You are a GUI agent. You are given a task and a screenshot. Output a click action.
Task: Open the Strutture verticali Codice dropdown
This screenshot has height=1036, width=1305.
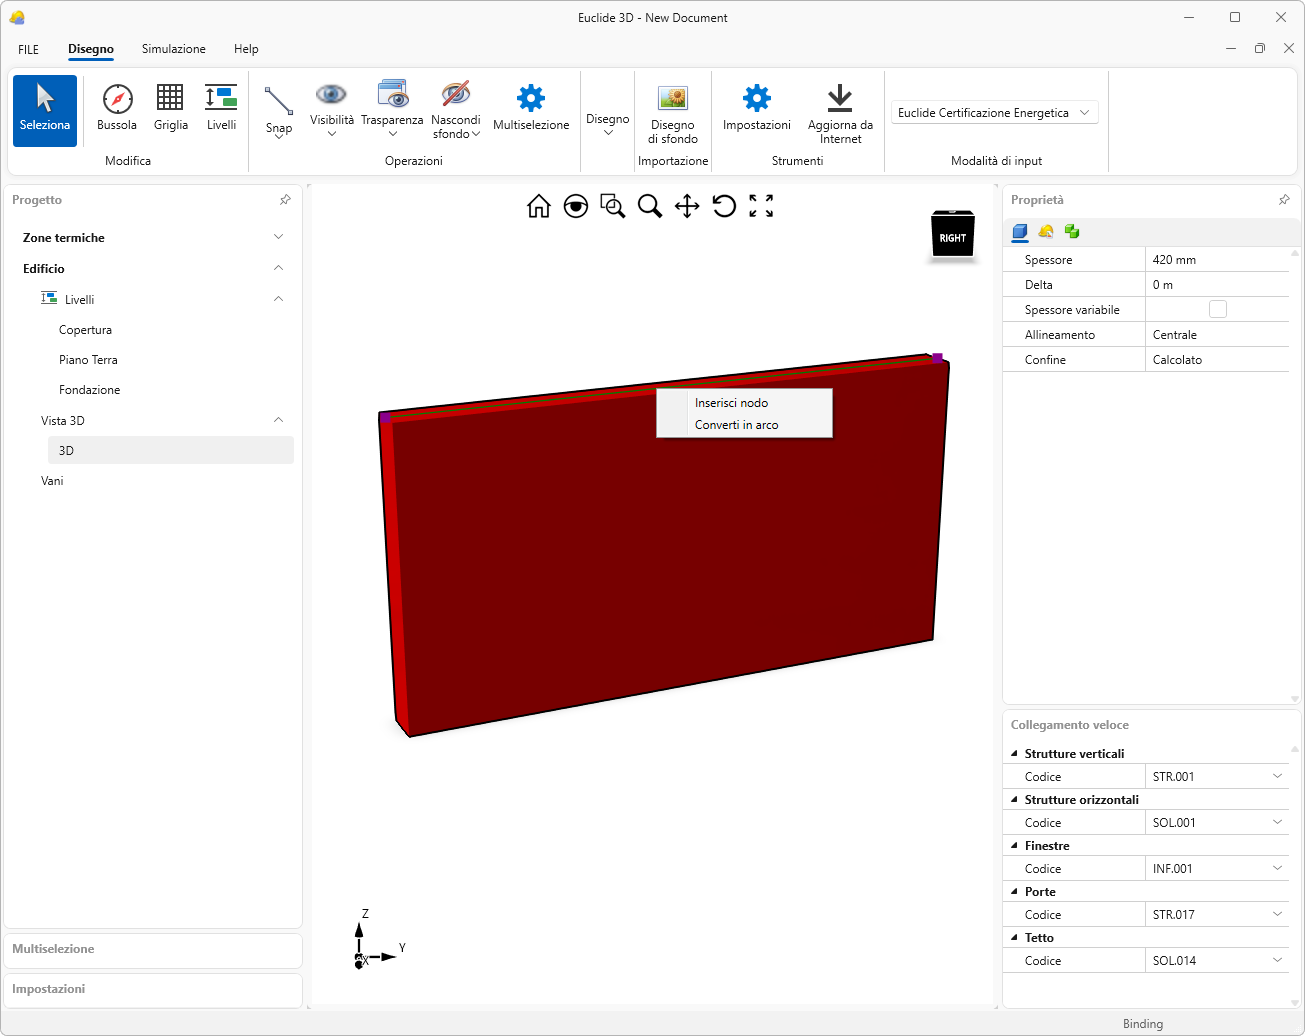pos(1277,777)
